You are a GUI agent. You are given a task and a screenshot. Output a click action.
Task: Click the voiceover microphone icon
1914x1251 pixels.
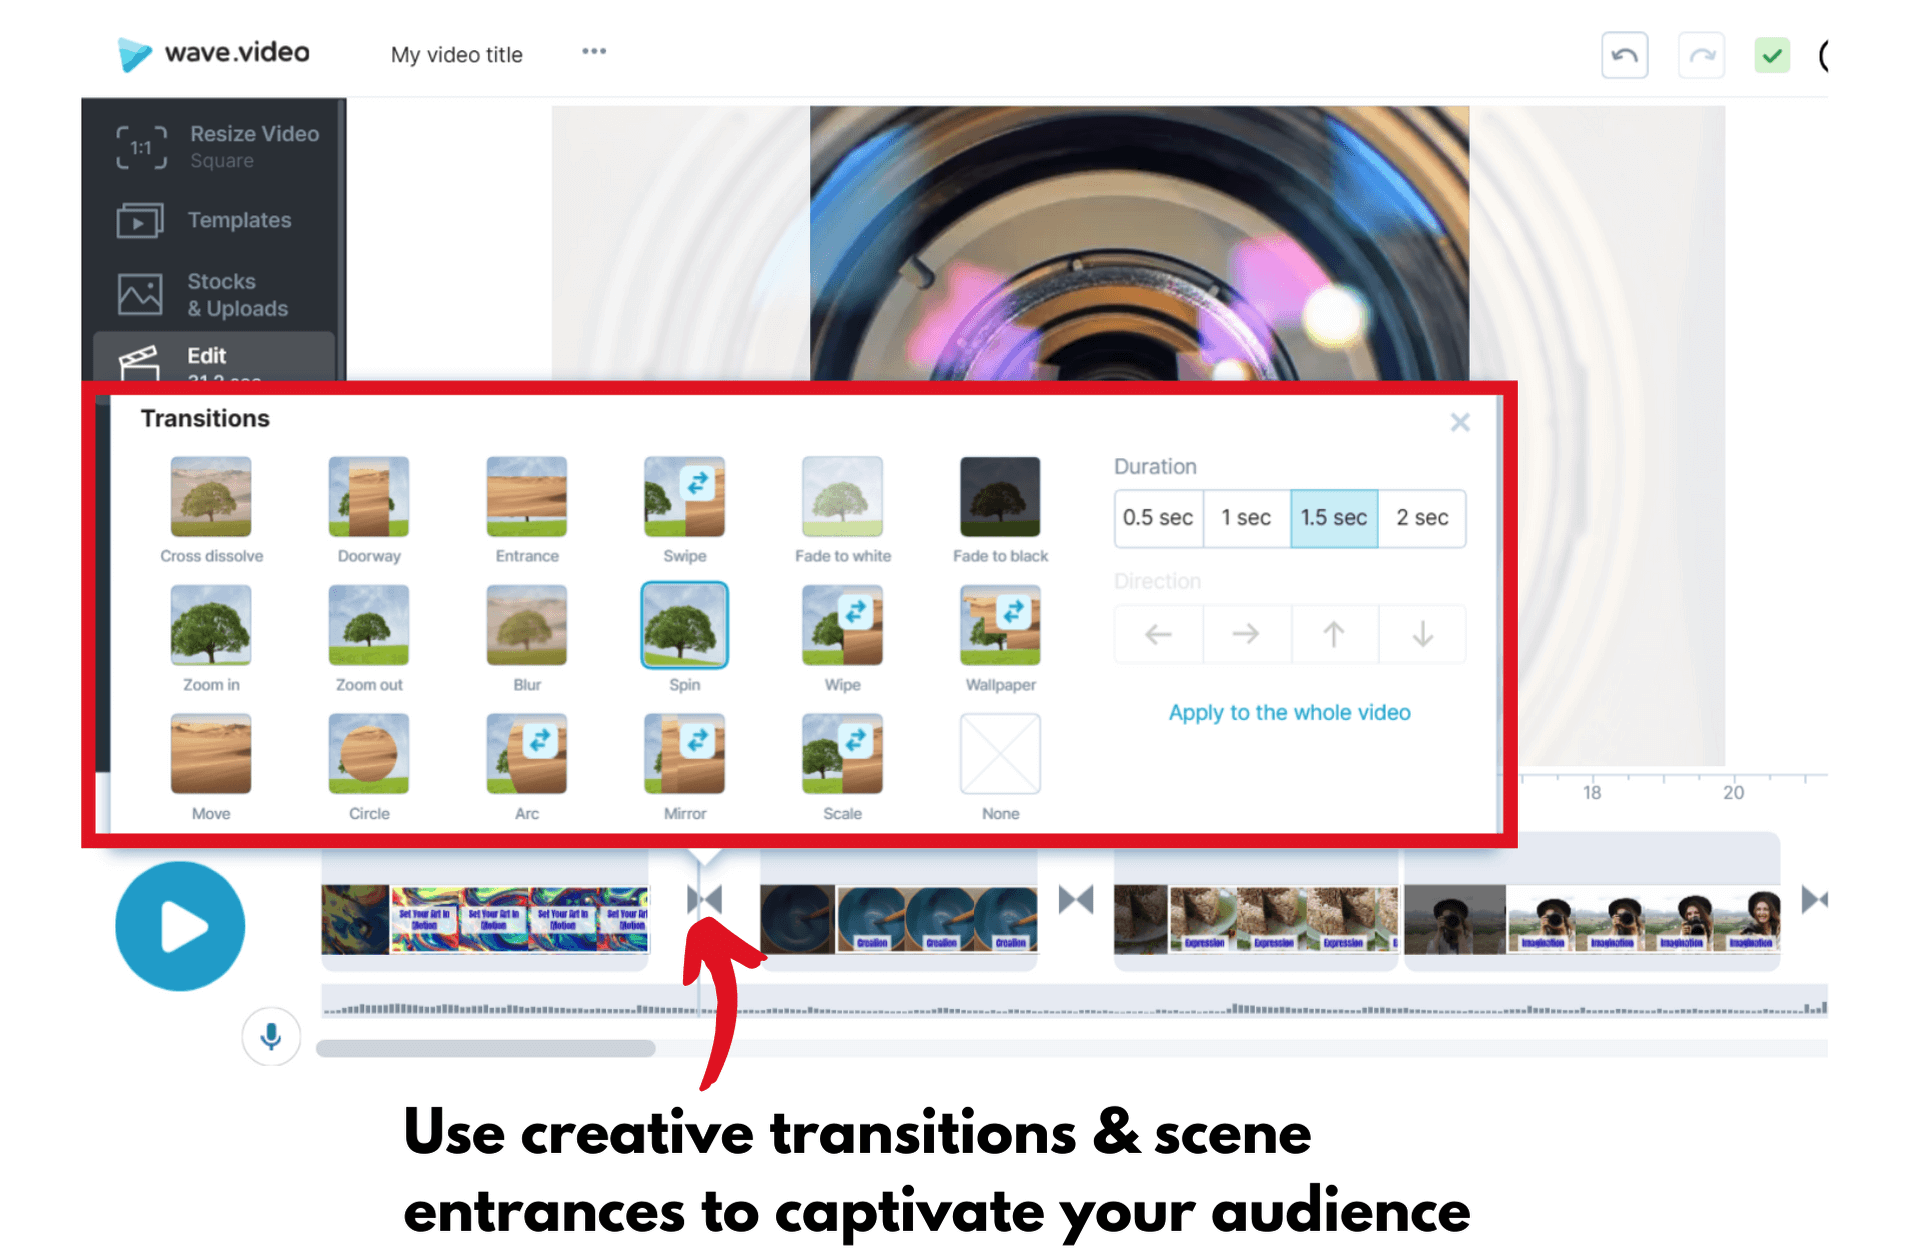point(271,1037)
